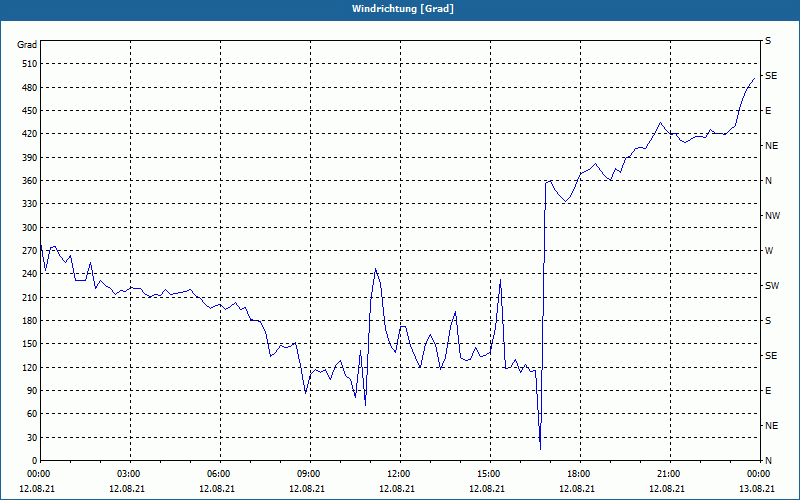Select the 330 degree axis label
The image size is (800, 500).
point(30,204)
